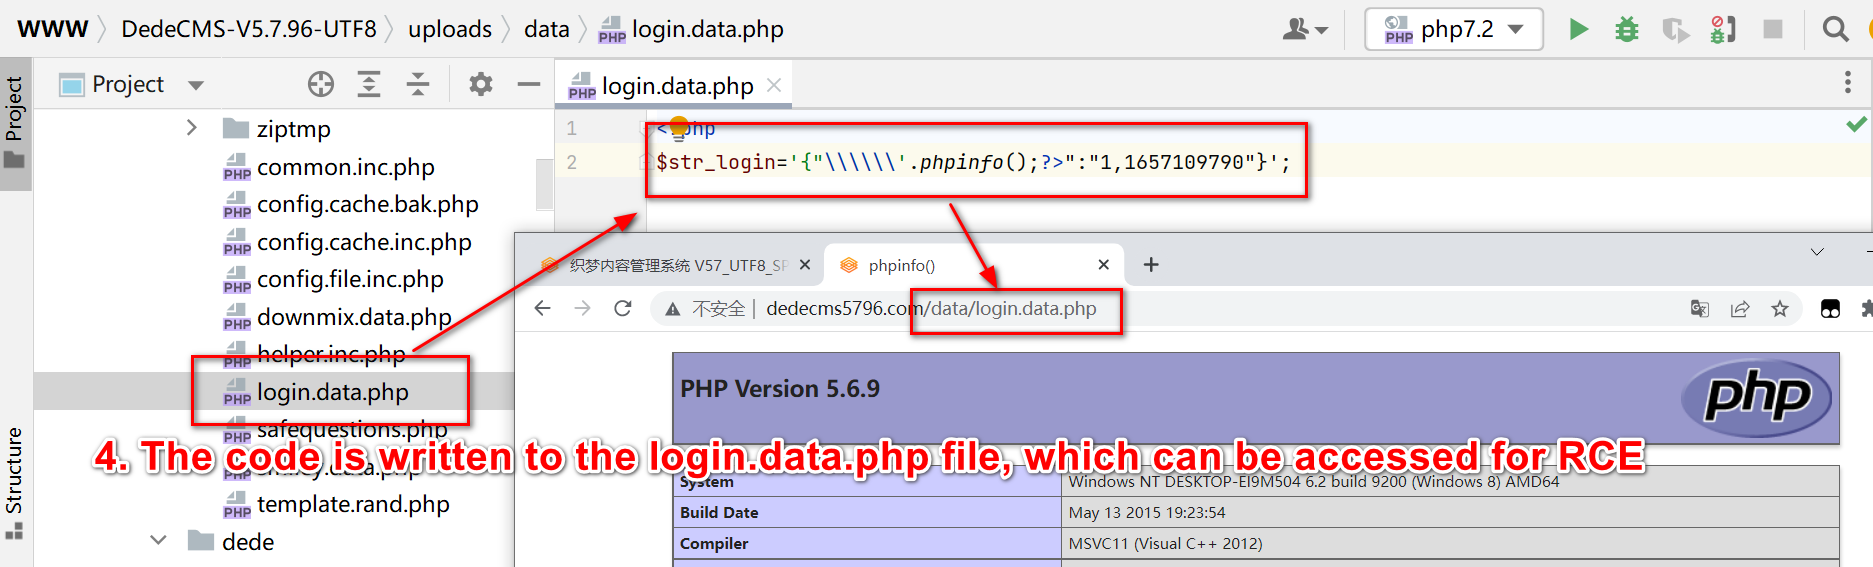Open common.inc.php in project tree
The width and height of the screenshot is (1873, 567).
[345, 167]
